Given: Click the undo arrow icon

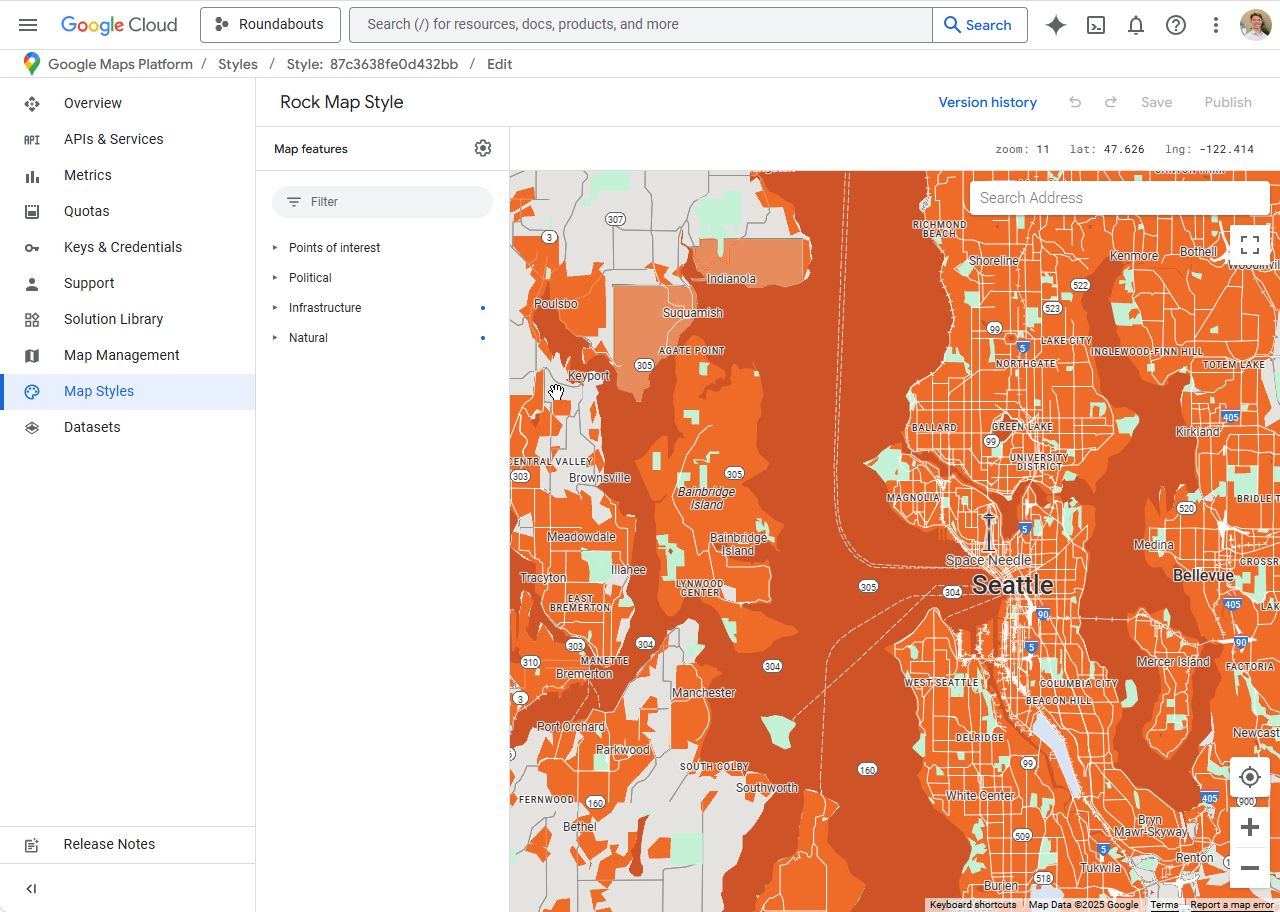Looking at the screenshot, I should (1075, 102).
